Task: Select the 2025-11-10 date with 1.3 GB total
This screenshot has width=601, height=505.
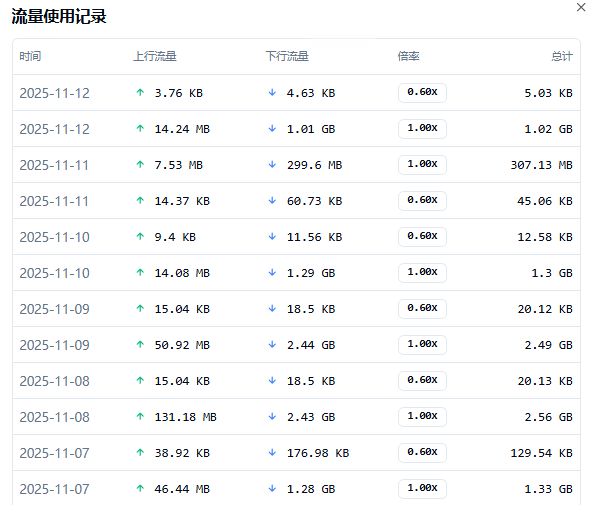Action: [54, 273]
